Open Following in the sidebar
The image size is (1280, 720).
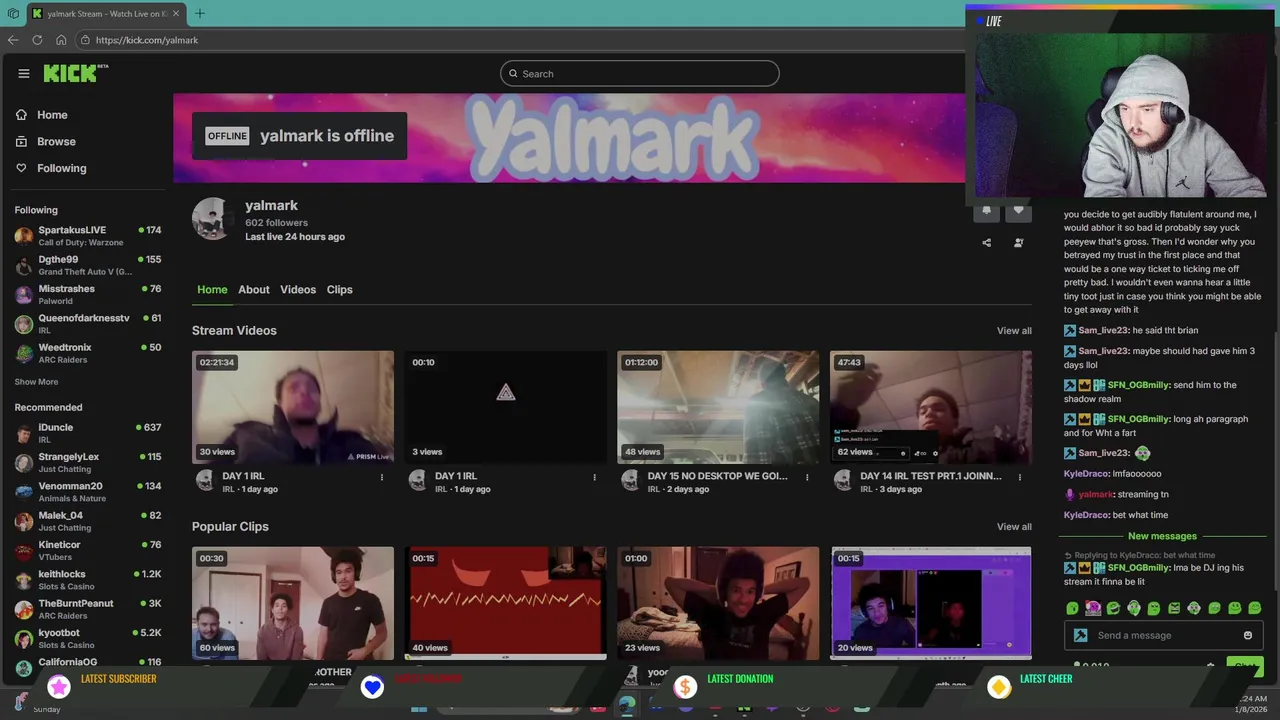coord(50,168)
